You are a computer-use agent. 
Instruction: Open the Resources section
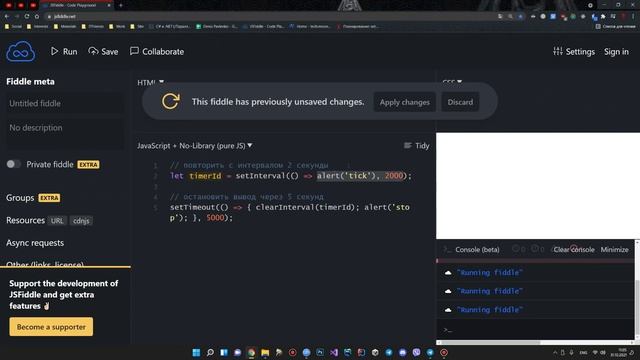coord(25,220)
